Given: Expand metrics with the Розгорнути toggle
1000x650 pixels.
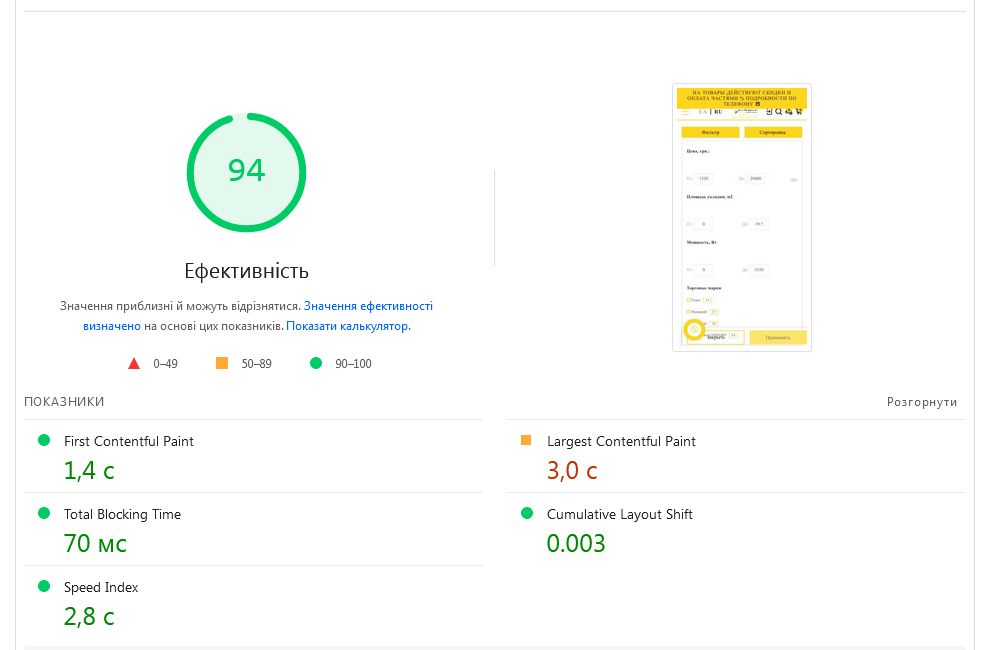Looking at the screenshot, I should [x=921, y=402].
